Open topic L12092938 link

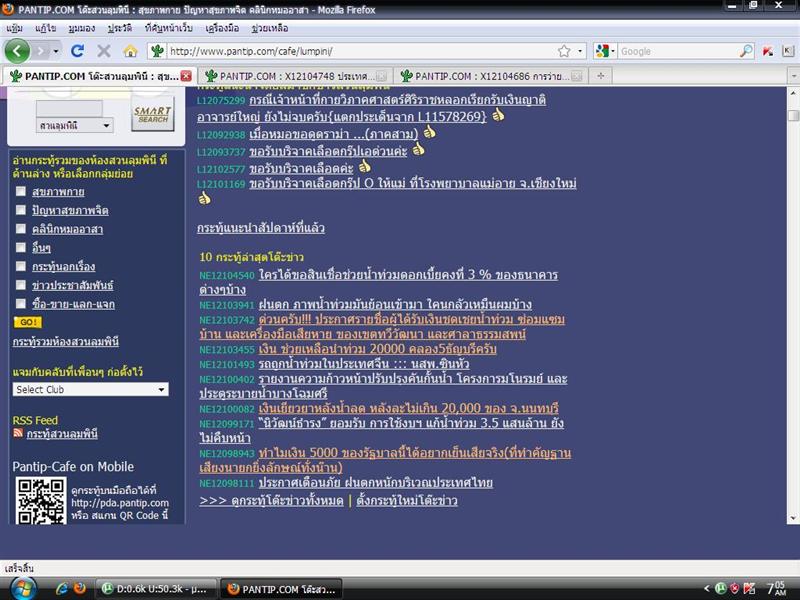coord(334,134)
